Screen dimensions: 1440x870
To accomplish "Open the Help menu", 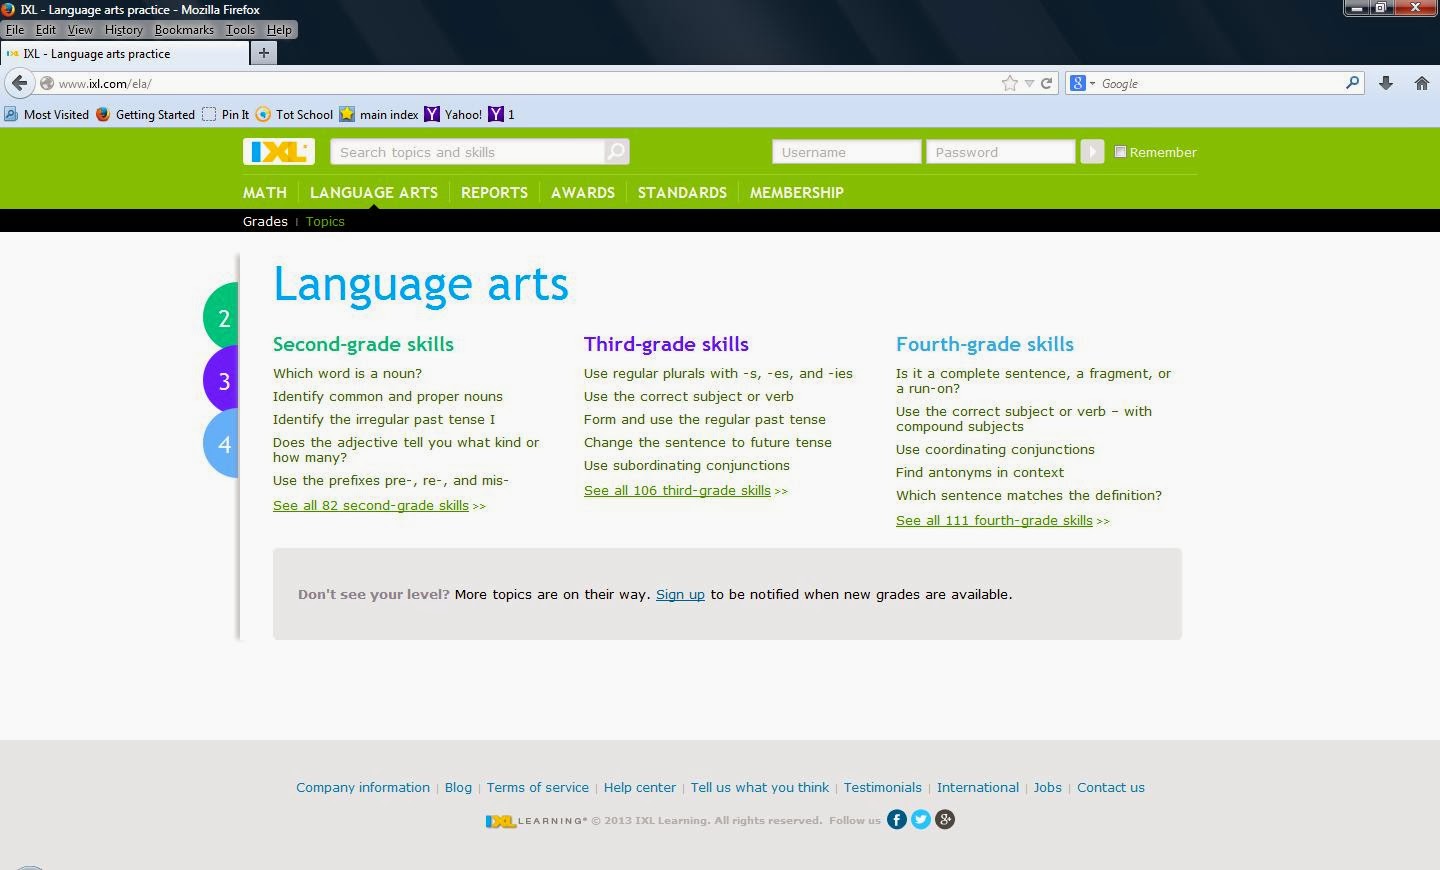I will pyautogui.click(x=279, y=30).
